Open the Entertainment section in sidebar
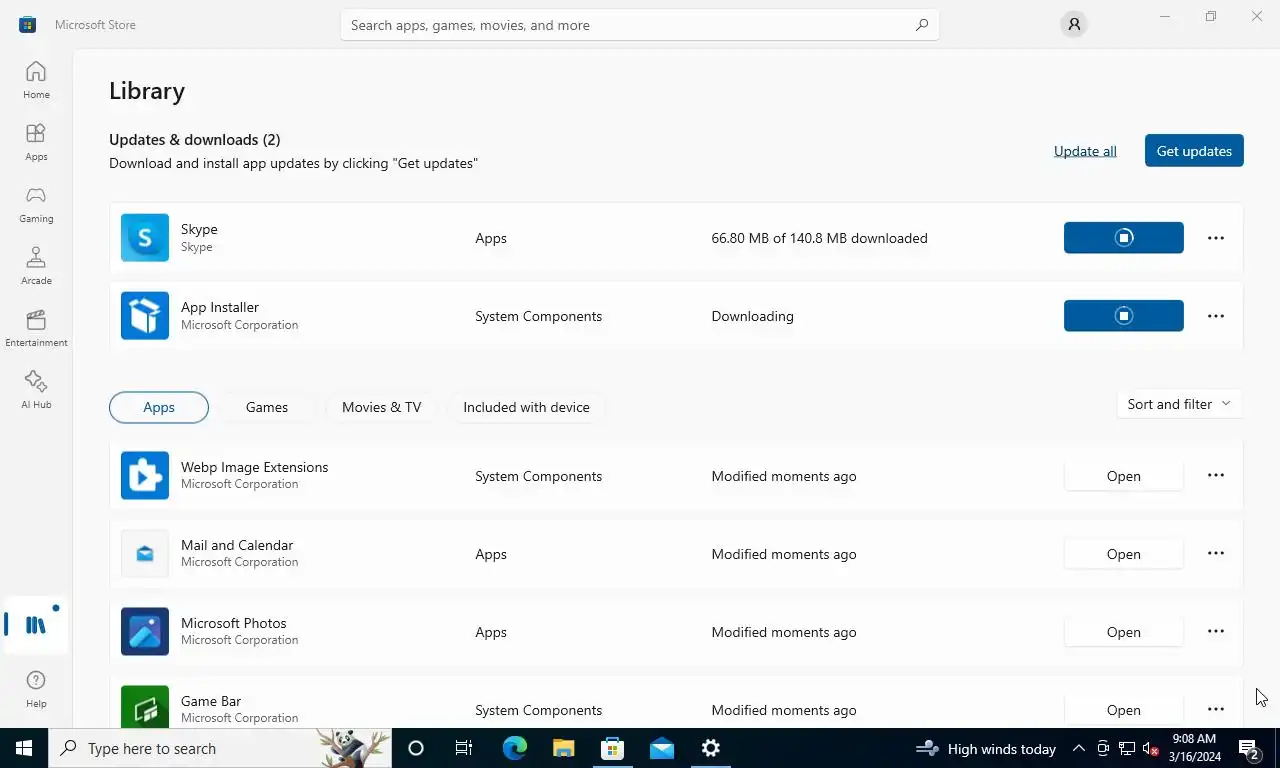The width and height of the screenshot is (1280, 768). (x=36, y=328)
